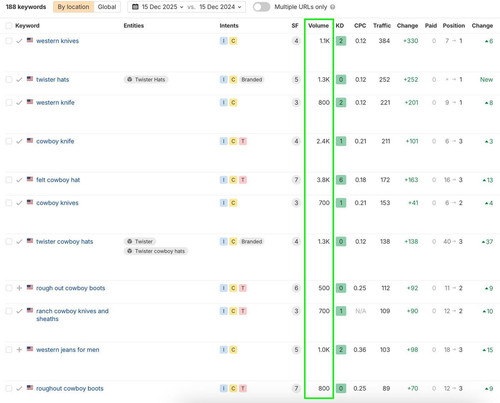Click the calendar icon in the date selector

pyautogui.click(x=135, y=7)
